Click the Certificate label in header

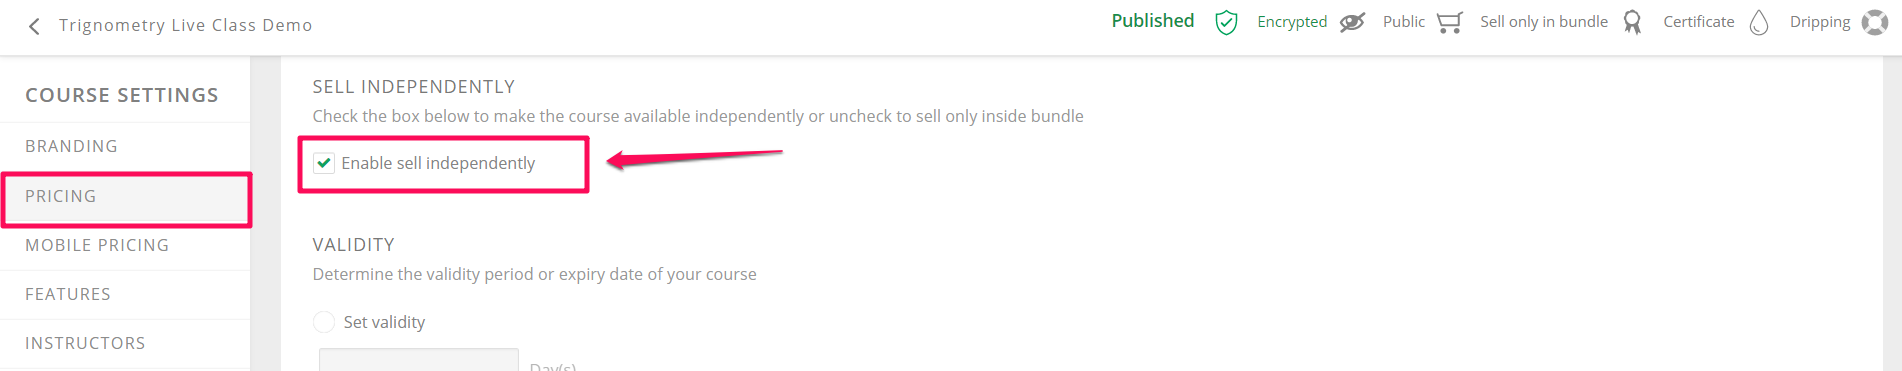1699,22
